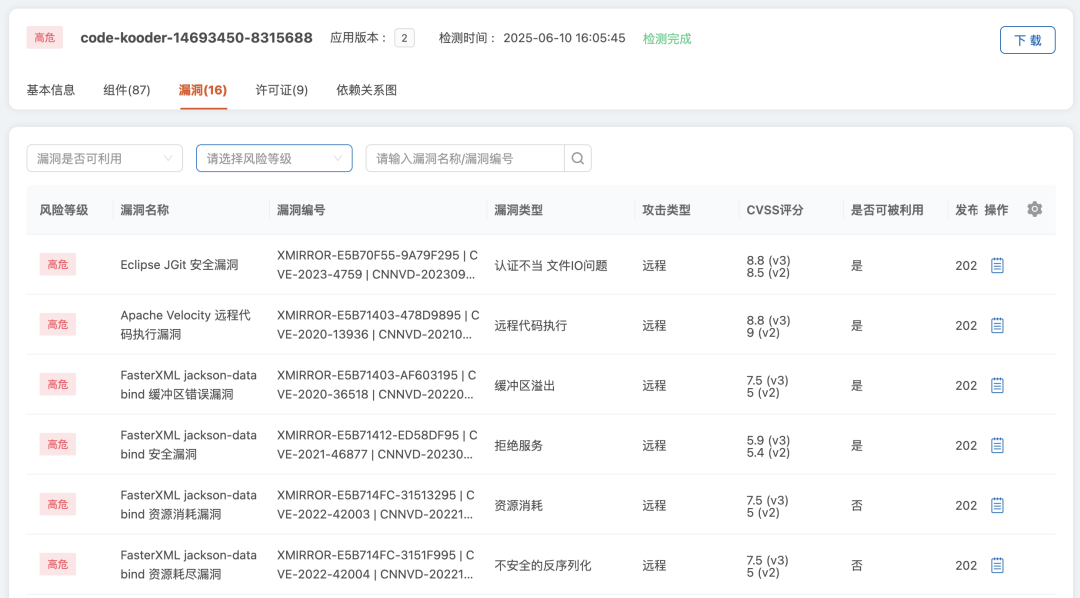Select the Apache Velocity 远程代码执行漏洞 name
1080x598 pixels.
(x=185, y=325)
